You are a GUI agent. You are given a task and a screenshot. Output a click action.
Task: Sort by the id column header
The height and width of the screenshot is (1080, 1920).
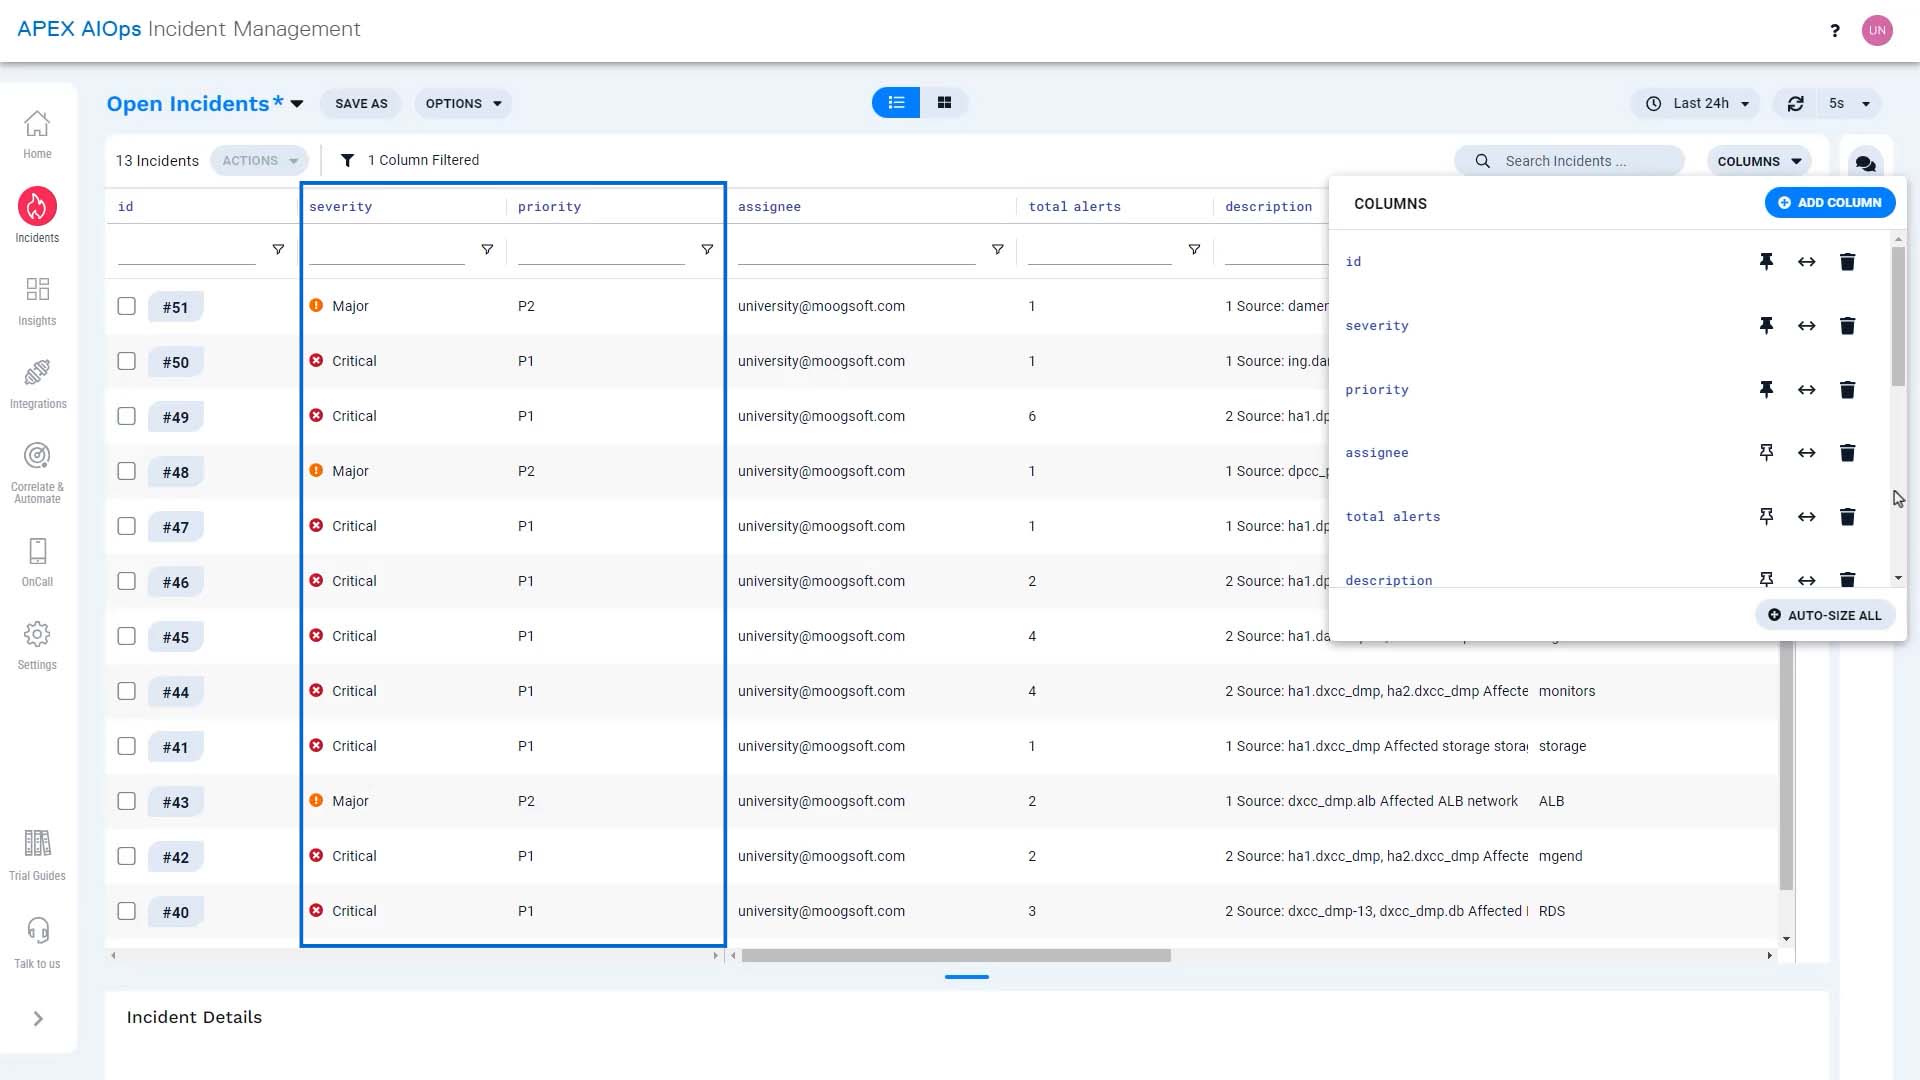pos(125,207)
